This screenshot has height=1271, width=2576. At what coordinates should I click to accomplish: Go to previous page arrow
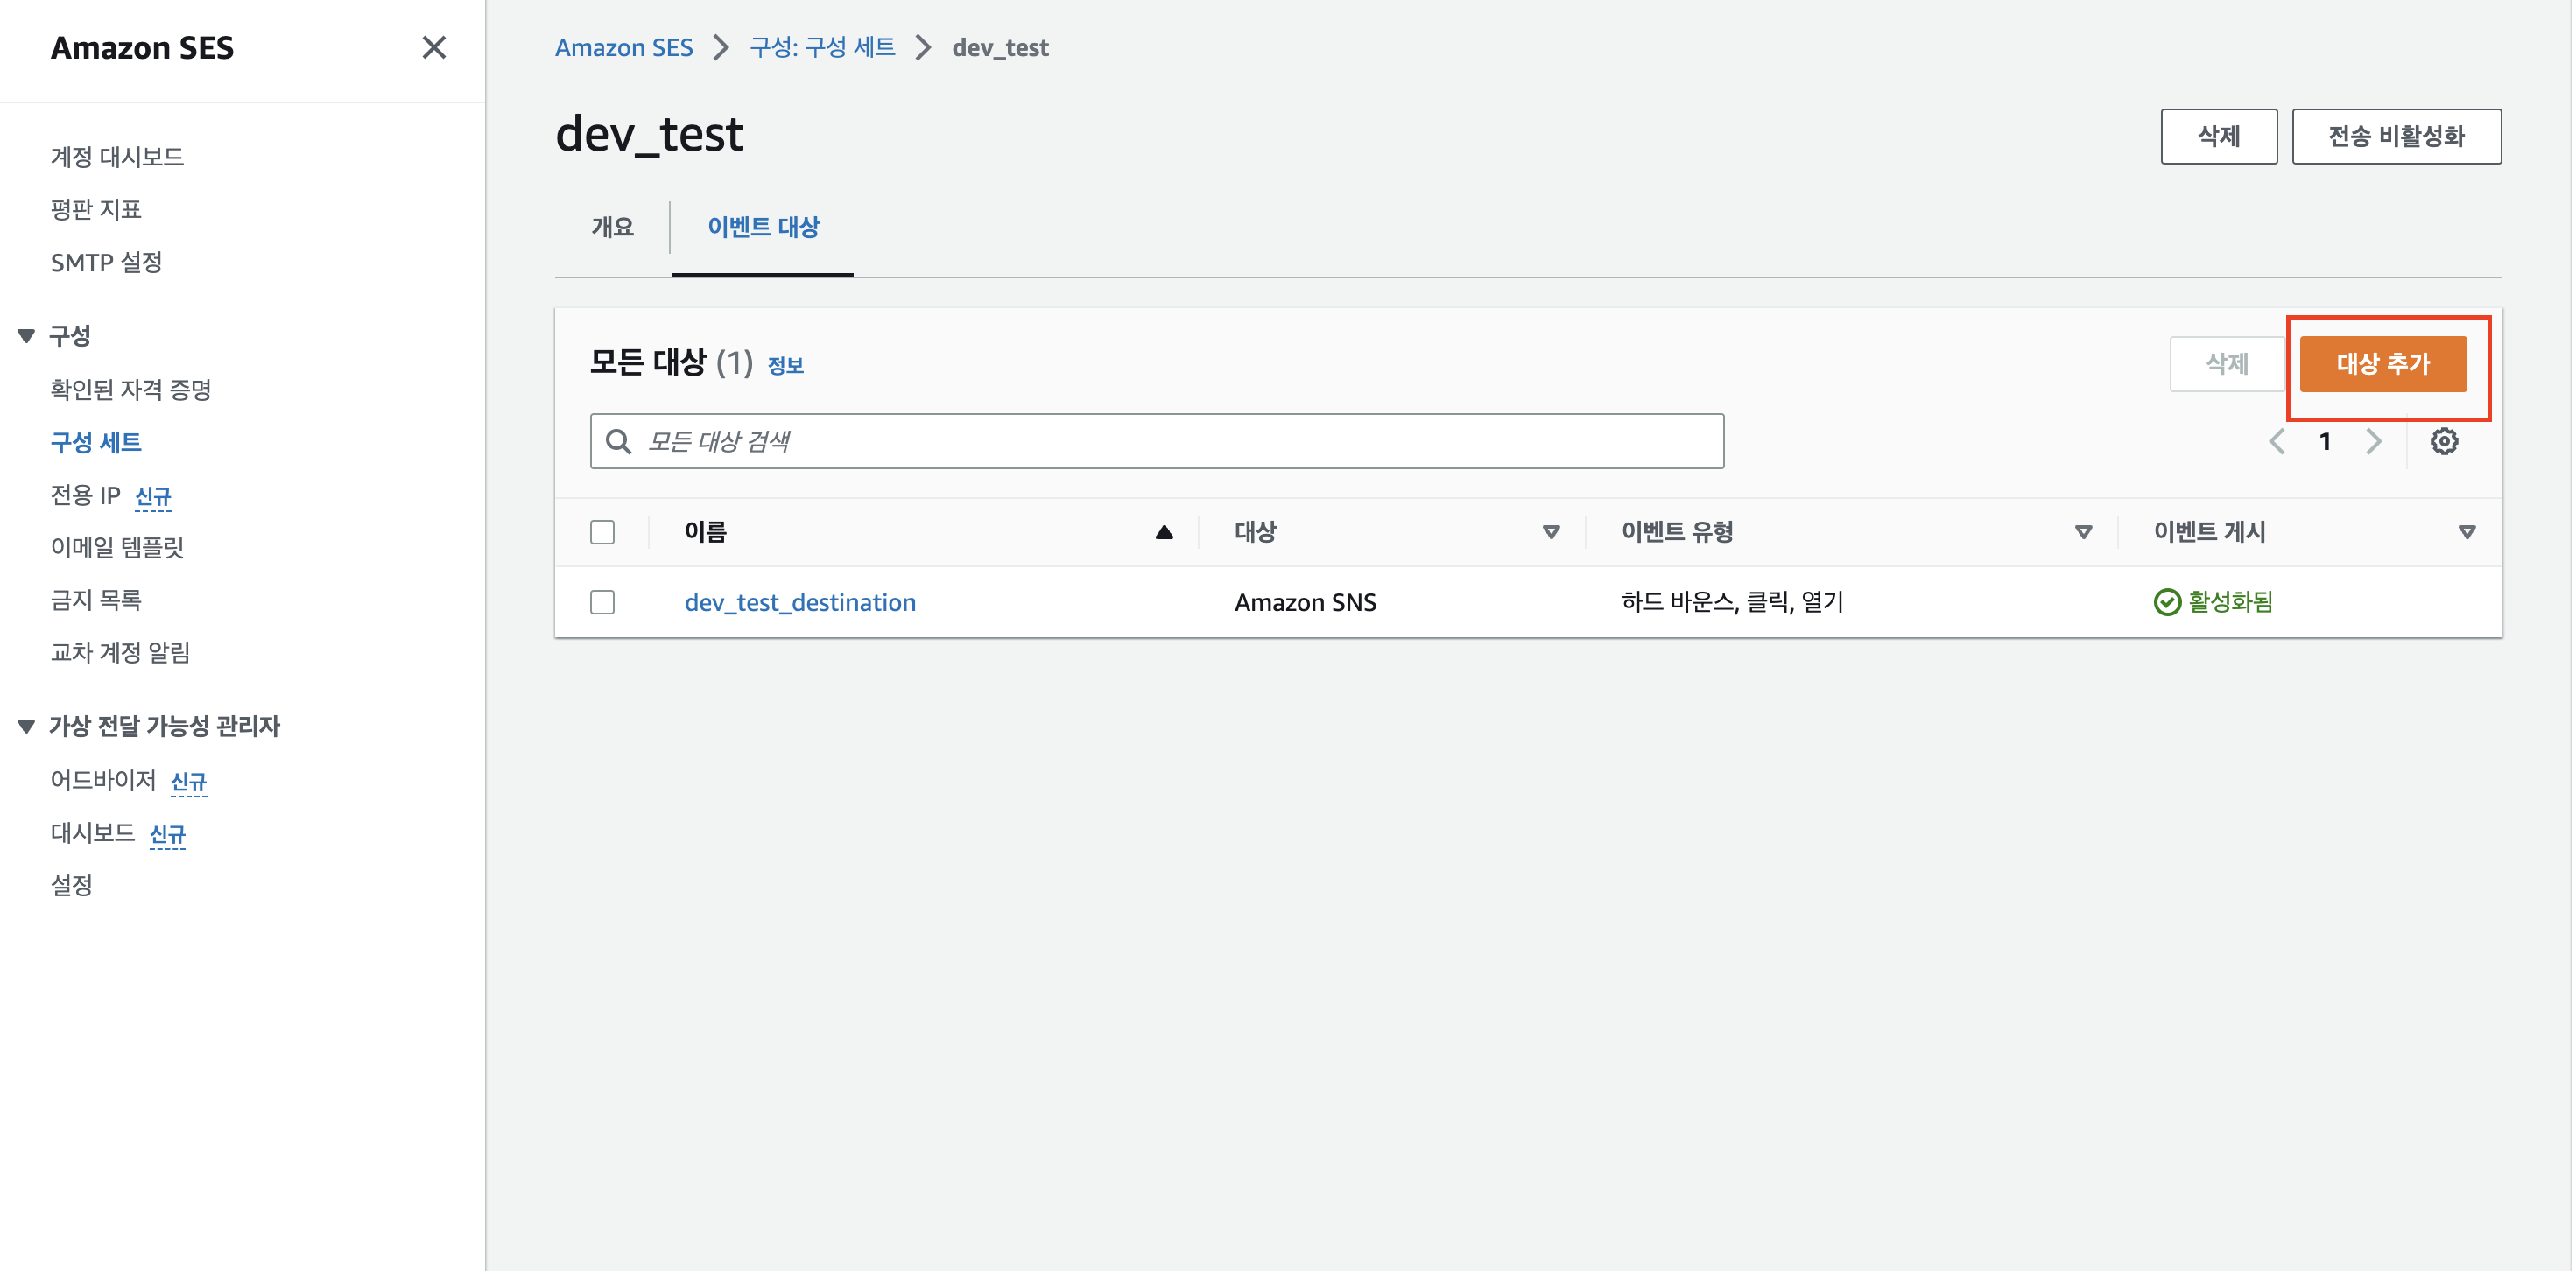click(x=2277, y=441)
